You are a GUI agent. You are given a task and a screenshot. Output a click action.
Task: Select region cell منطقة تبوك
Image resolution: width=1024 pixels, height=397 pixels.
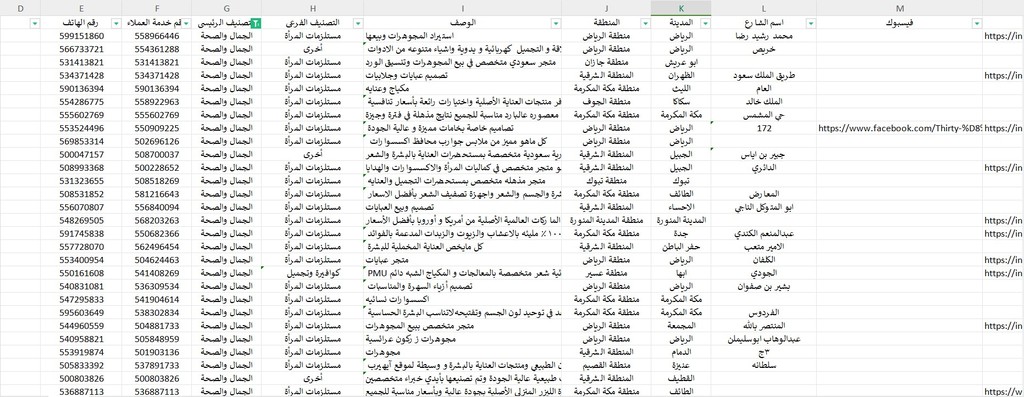(x=606, y=181)
